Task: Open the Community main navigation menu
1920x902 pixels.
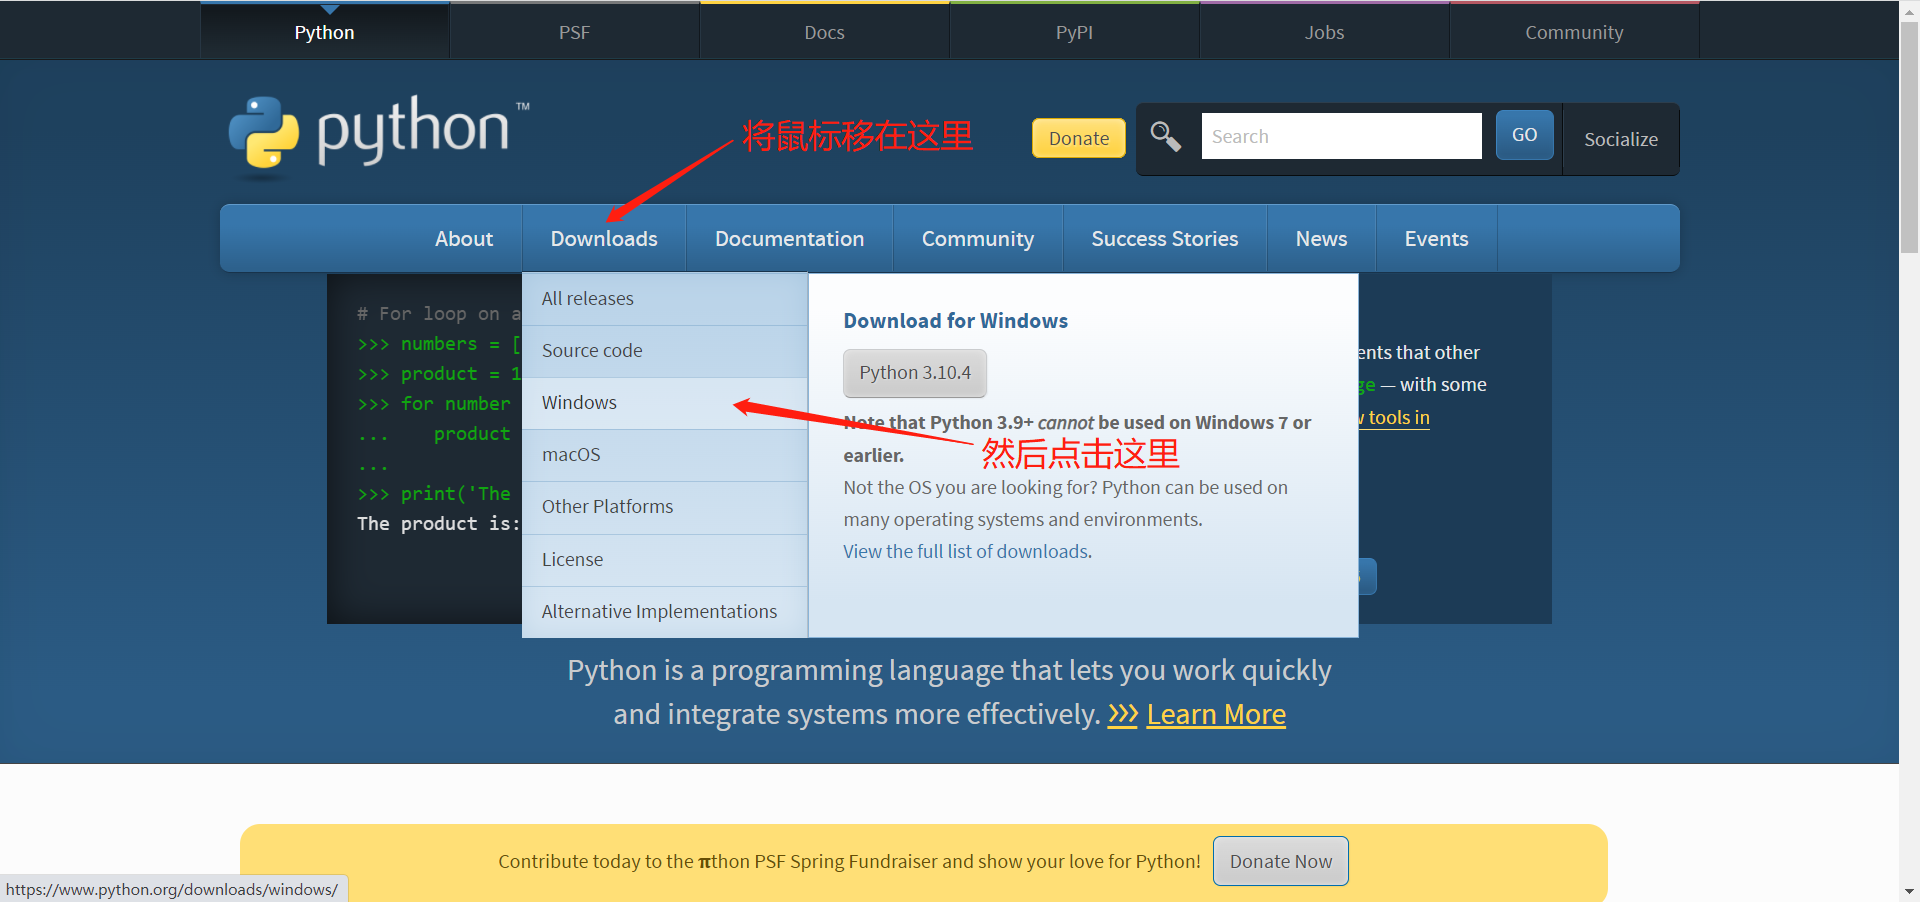Action: tap(978, 238)
